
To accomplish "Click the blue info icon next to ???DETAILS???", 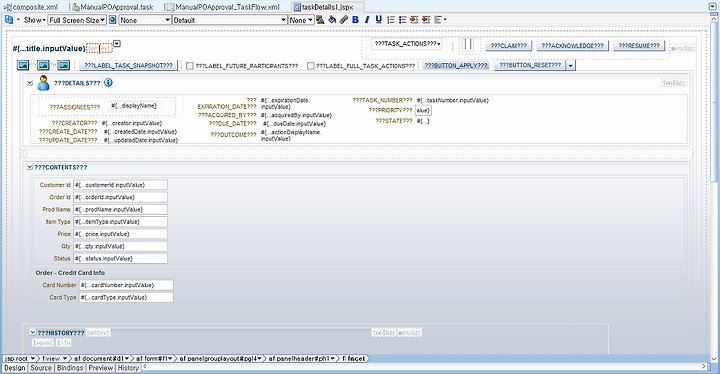I will pos(108,83).
